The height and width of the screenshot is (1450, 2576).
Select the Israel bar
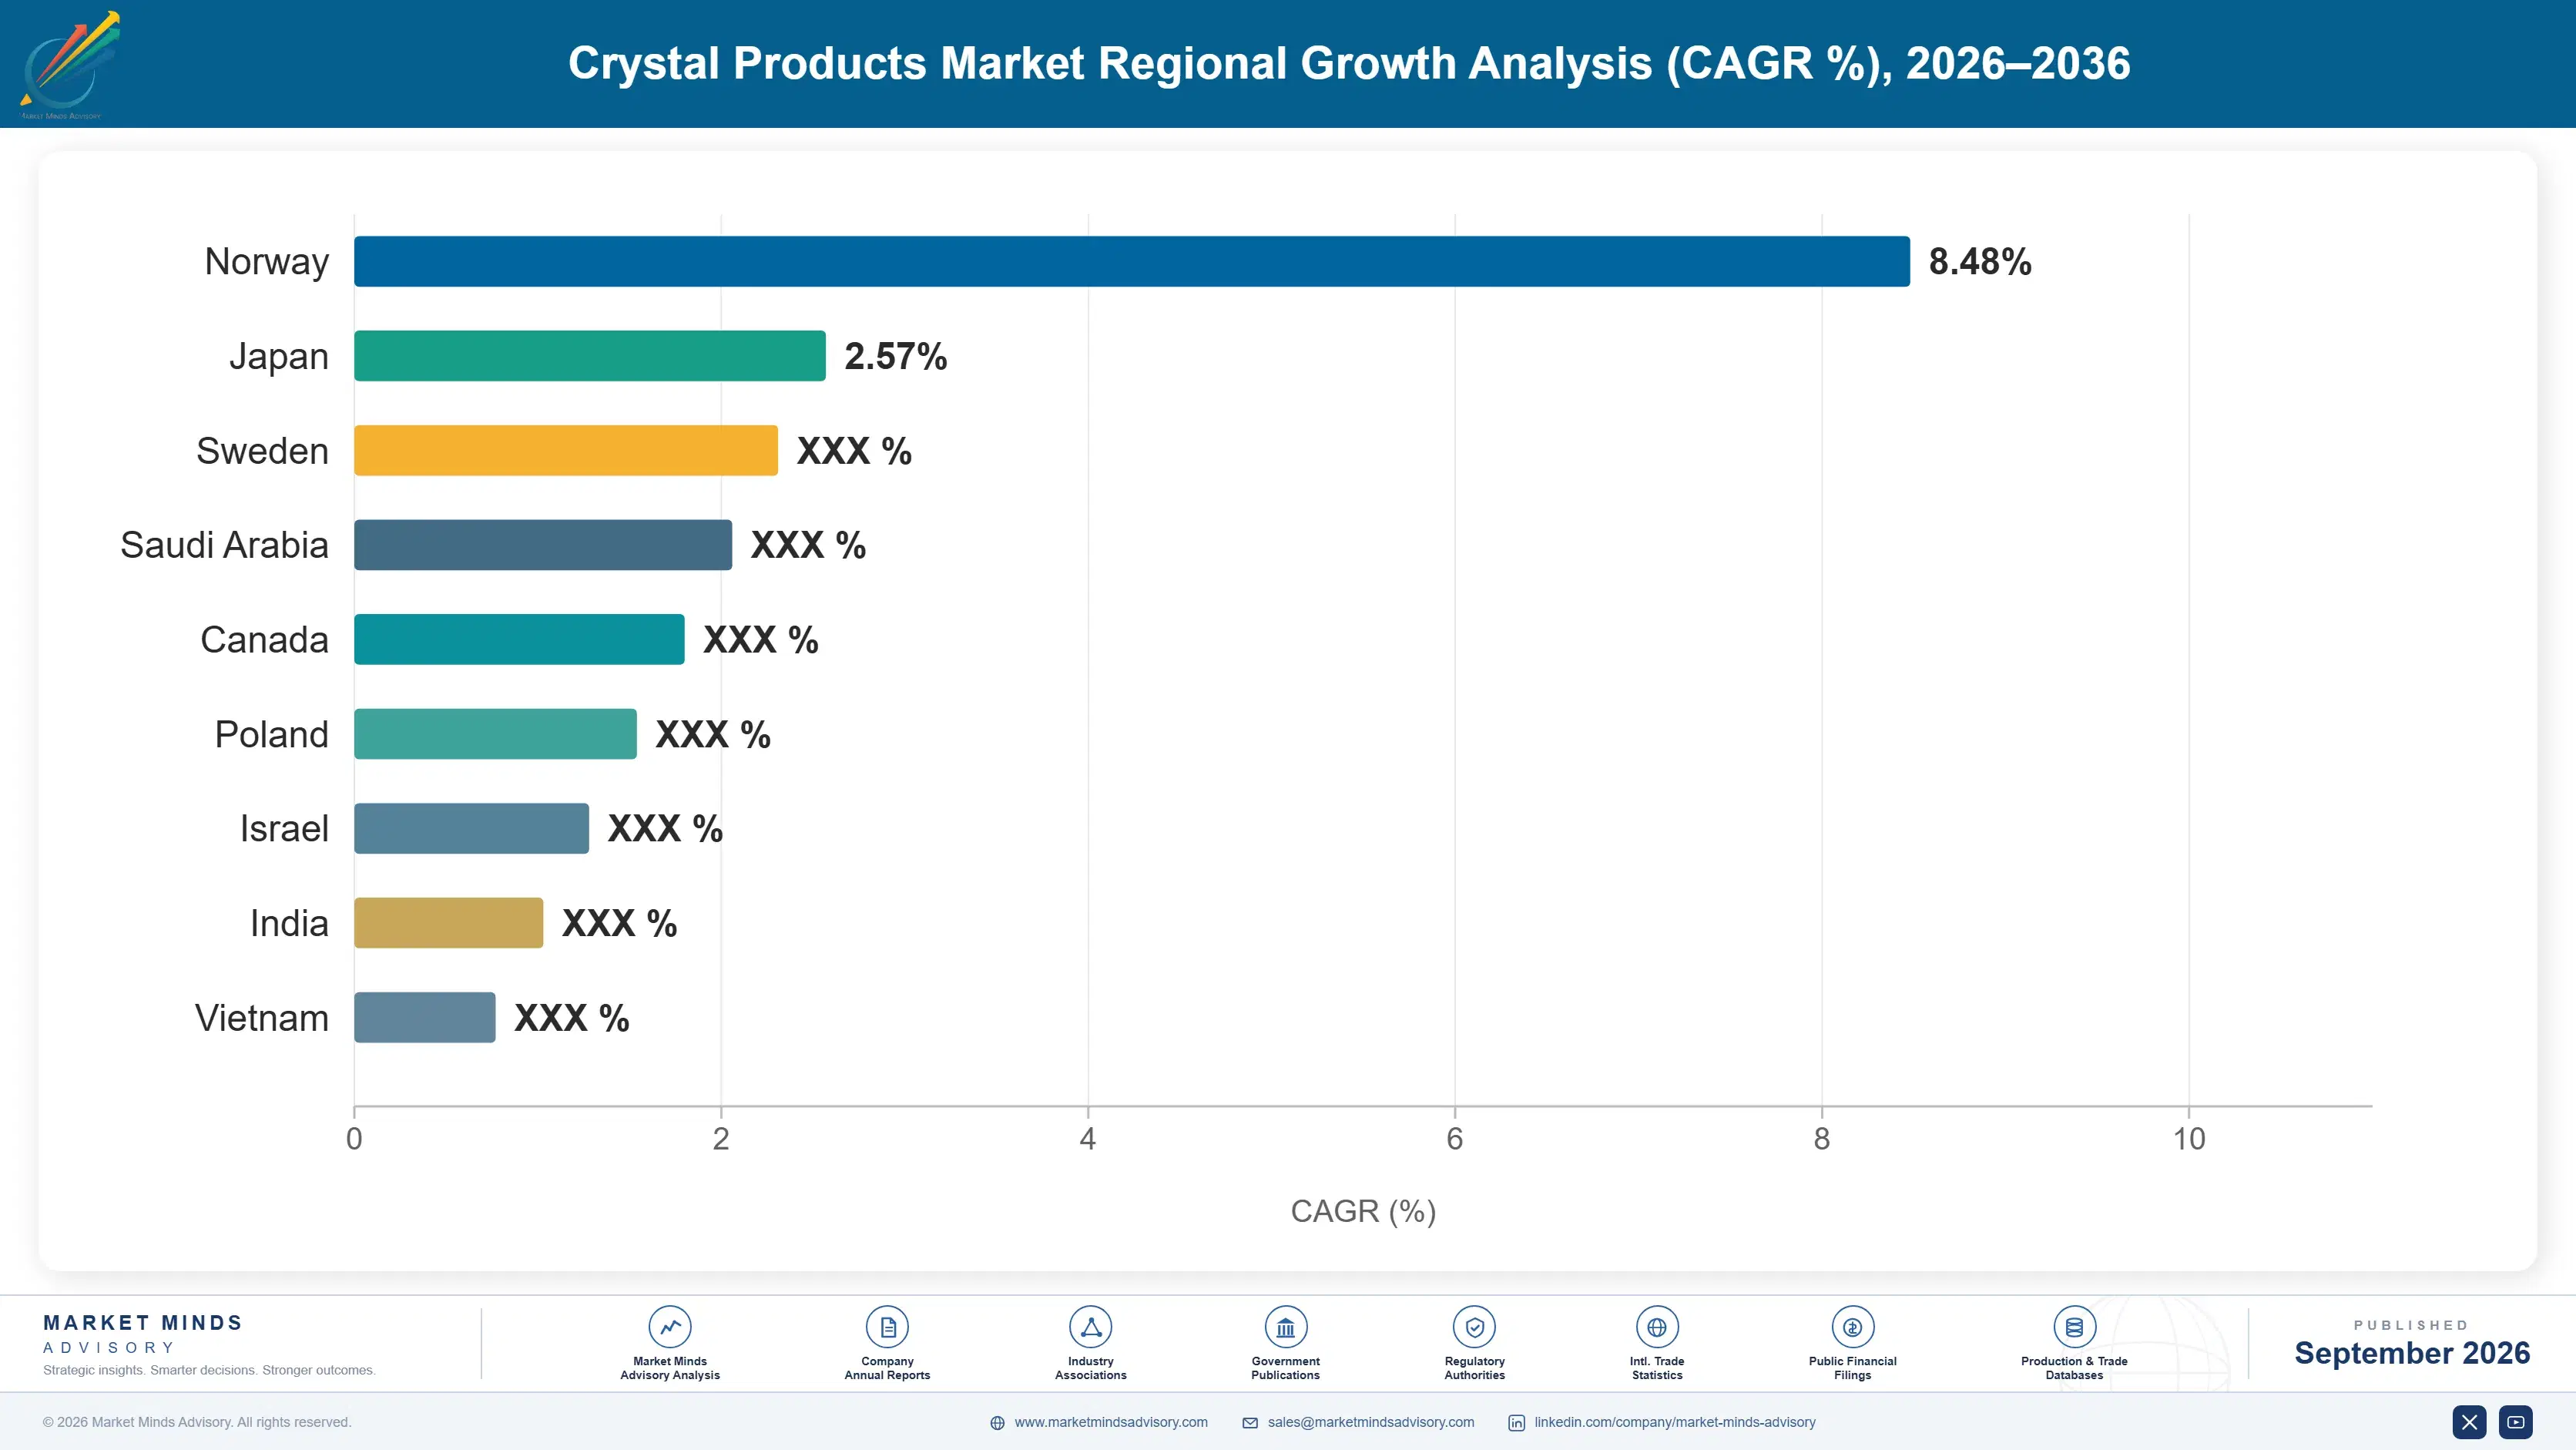(x=471, y=828)
